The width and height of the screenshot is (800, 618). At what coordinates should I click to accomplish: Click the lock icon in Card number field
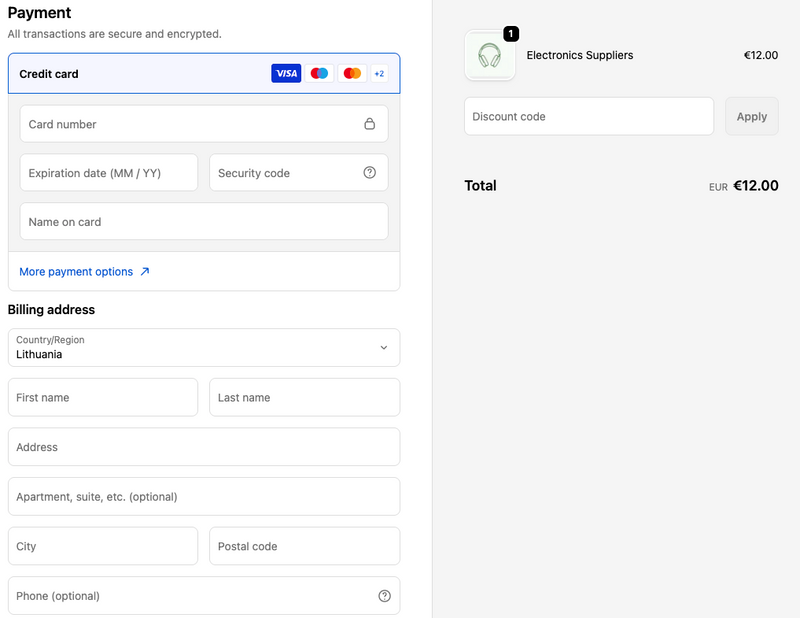pos(369,123)
